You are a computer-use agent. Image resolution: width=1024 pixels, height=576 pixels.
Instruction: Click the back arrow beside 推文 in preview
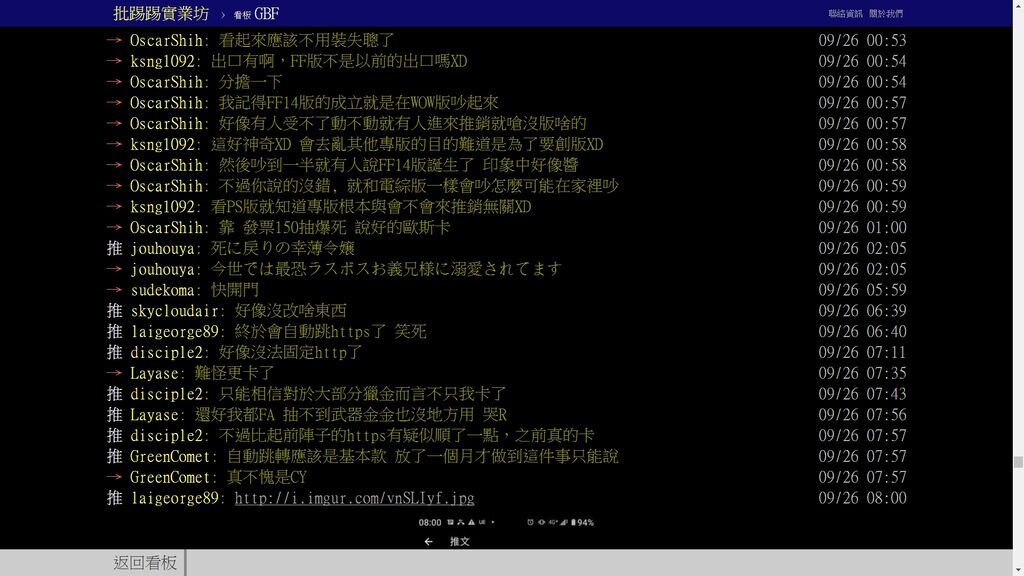pos(428,541)
